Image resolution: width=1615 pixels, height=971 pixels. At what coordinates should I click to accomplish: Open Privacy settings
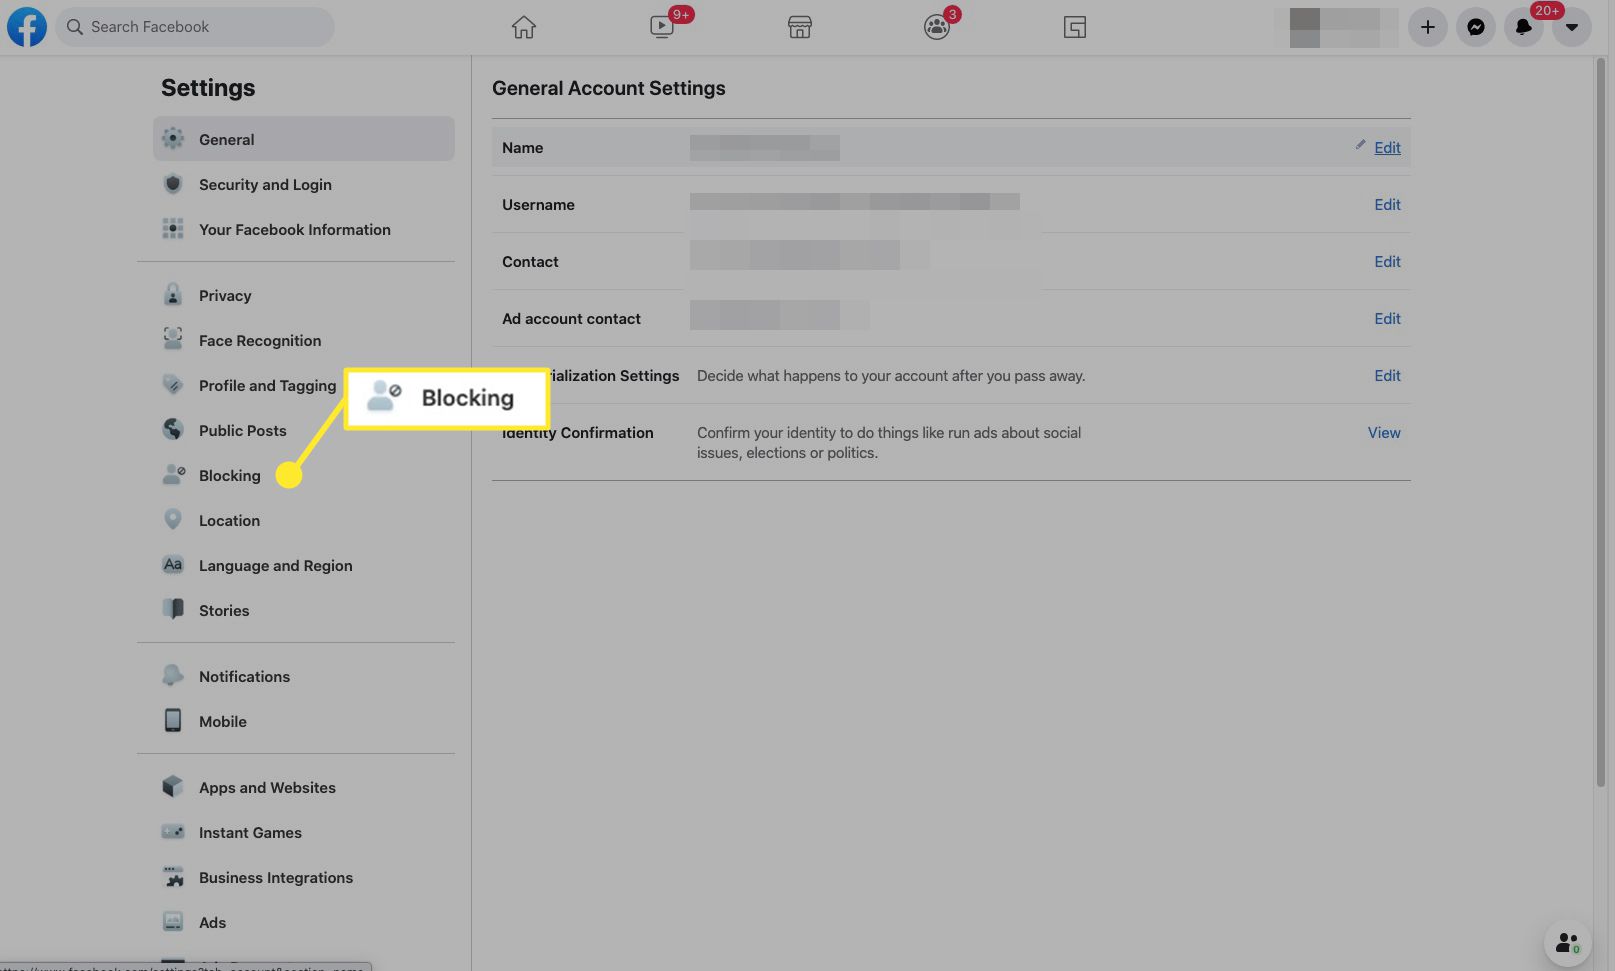coord(304,295)
